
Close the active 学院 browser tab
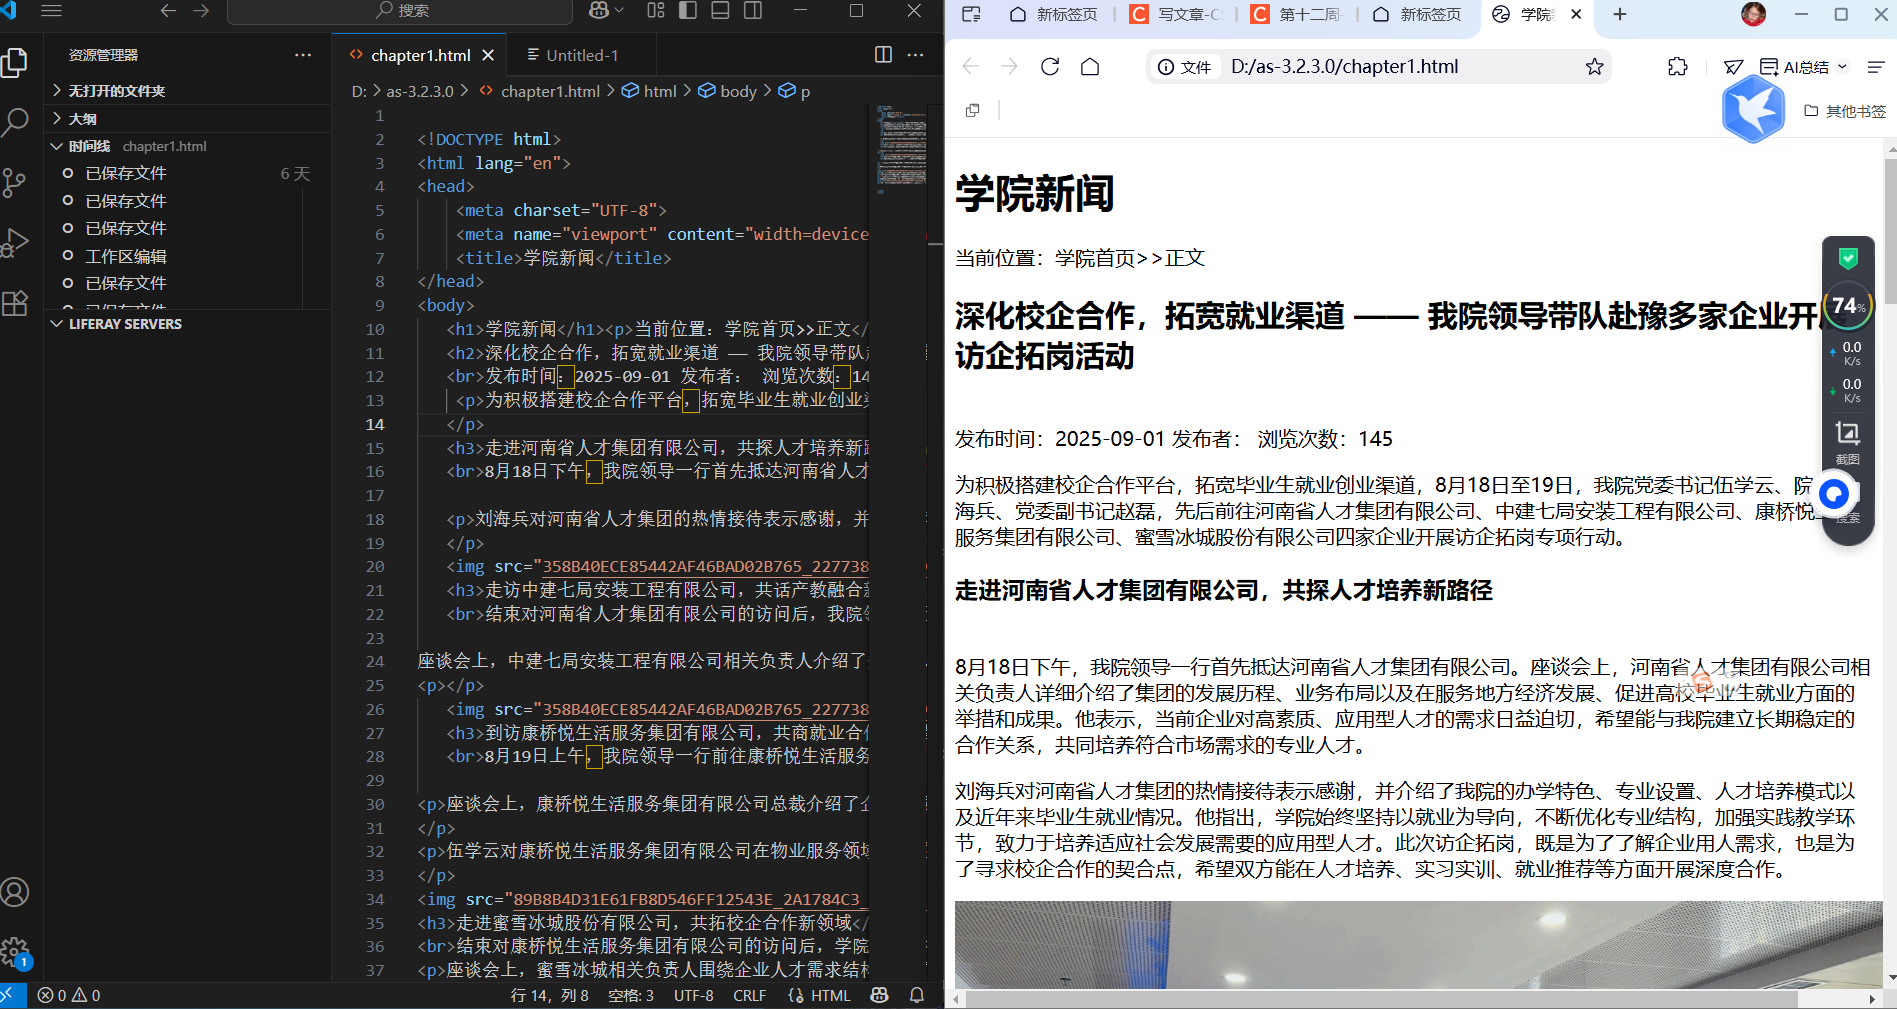[1576, 14]
